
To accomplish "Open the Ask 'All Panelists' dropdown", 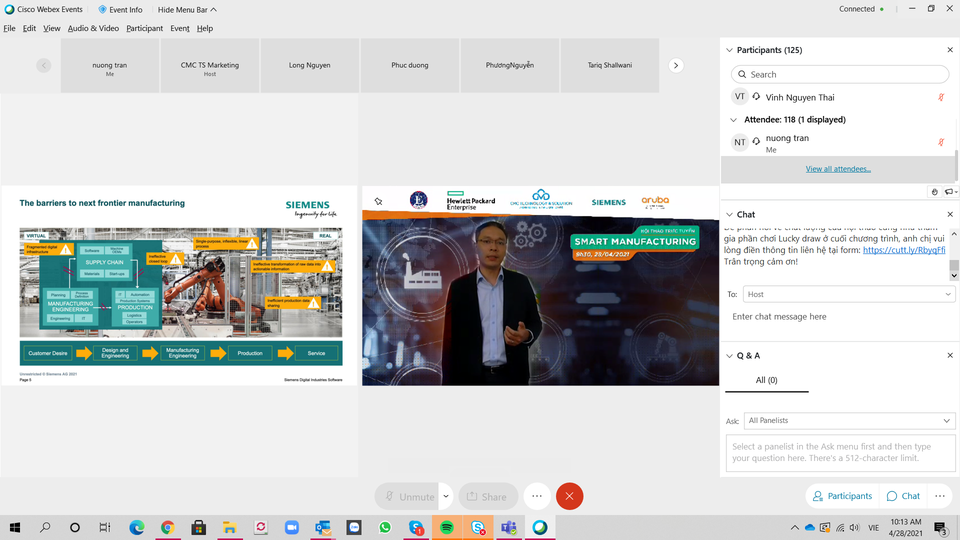I will pos(849,421).
